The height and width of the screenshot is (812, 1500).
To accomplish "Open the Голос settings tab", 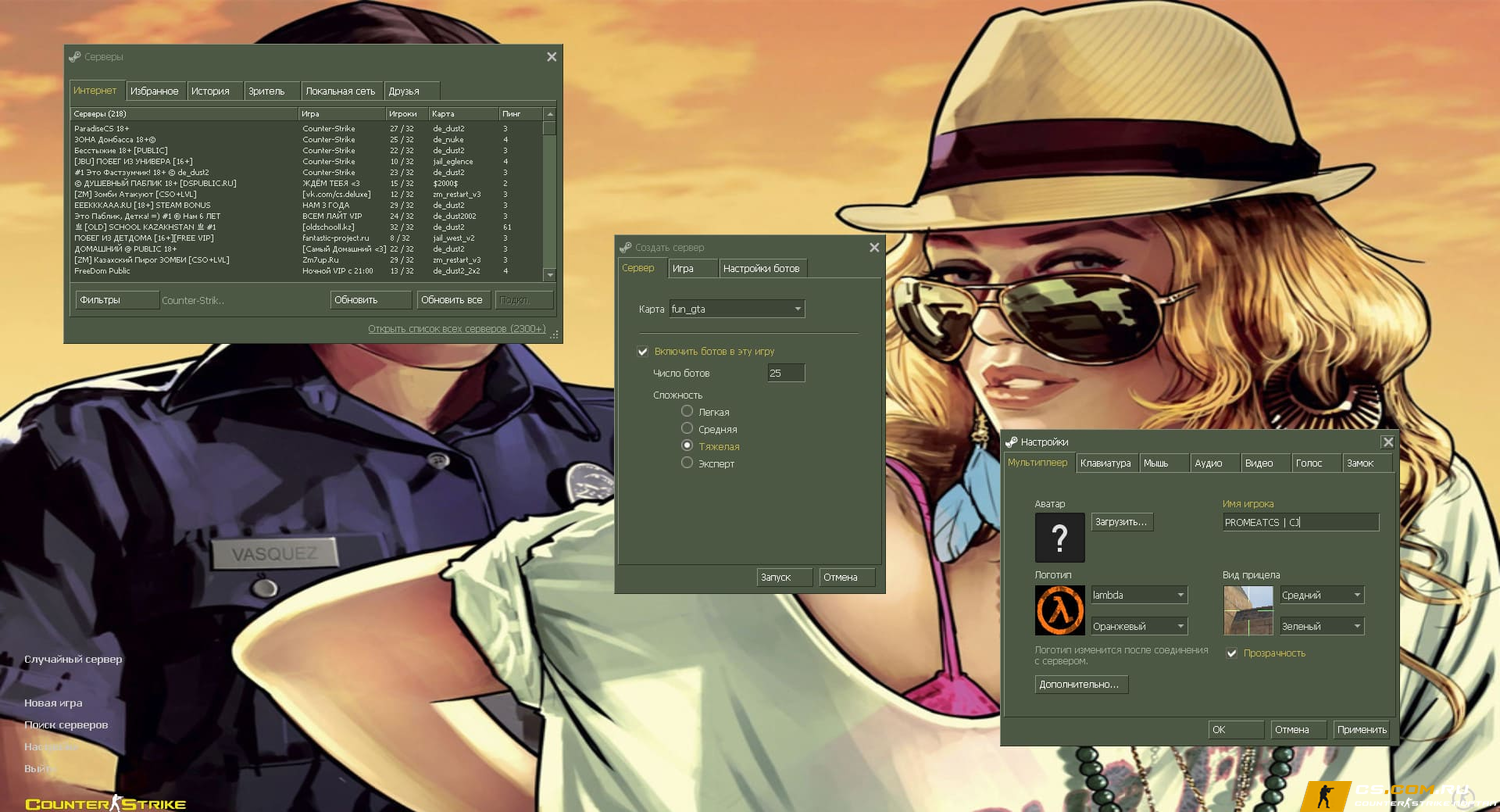I will [1316, 463].
